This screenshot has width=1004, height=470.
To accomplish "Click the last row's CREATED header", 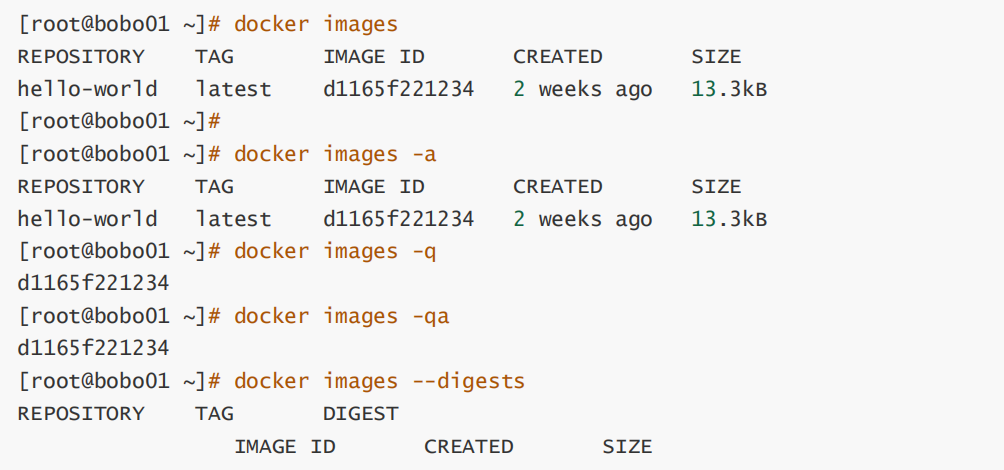I will click(468, 446).
